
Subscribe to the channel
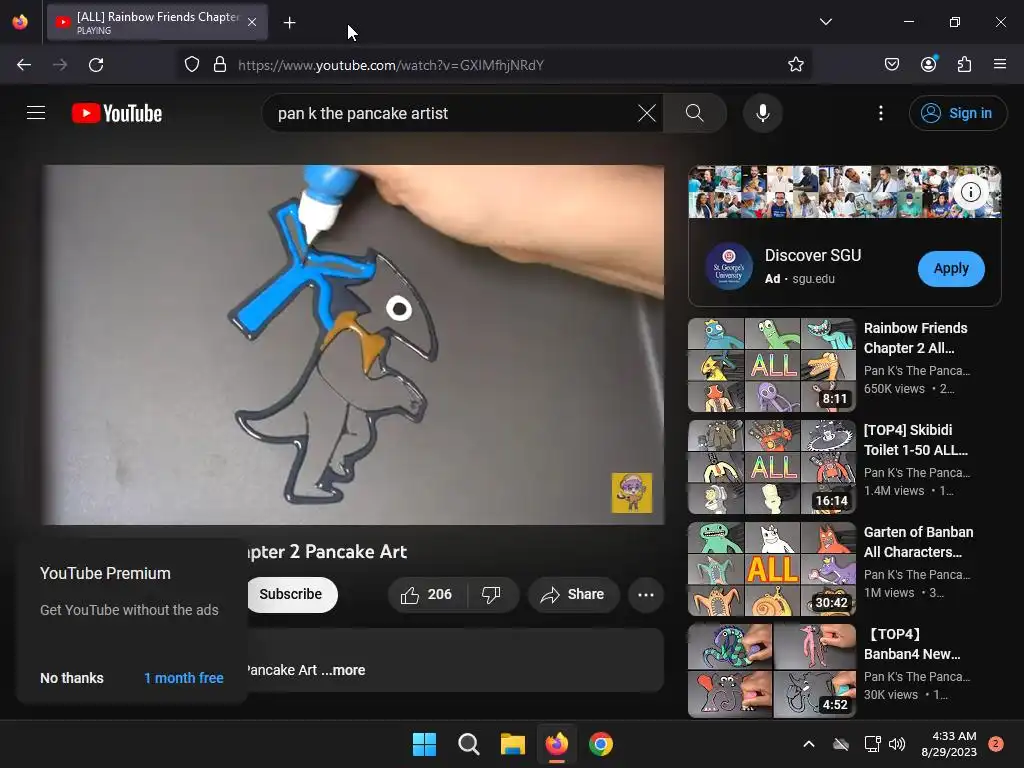(292, 594)
